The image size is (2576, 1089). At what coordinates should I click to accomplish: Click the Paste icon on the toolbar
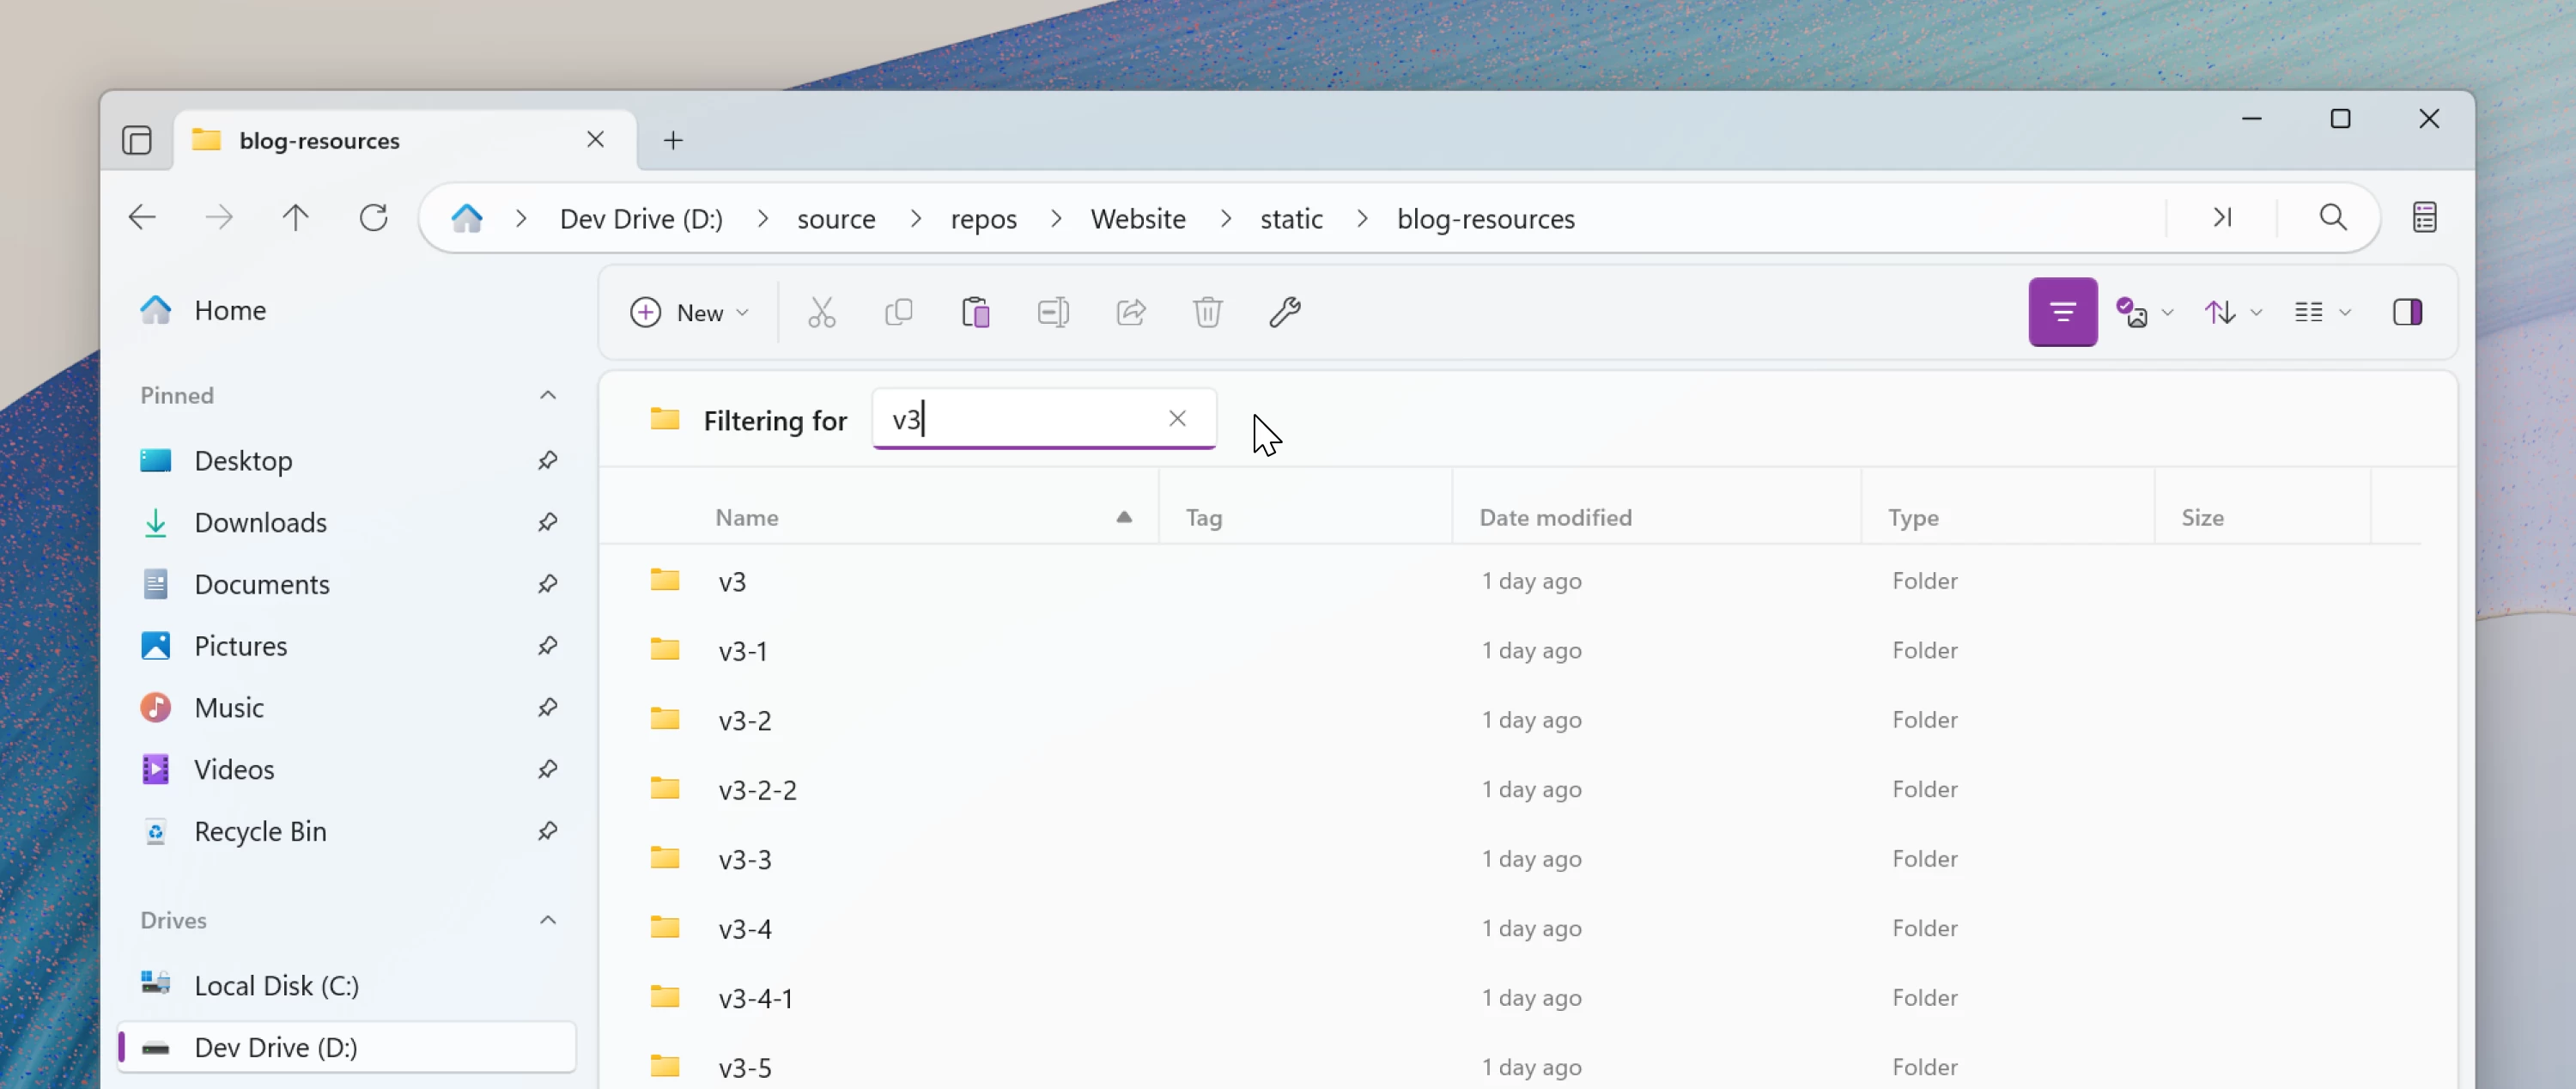(976, 312)
